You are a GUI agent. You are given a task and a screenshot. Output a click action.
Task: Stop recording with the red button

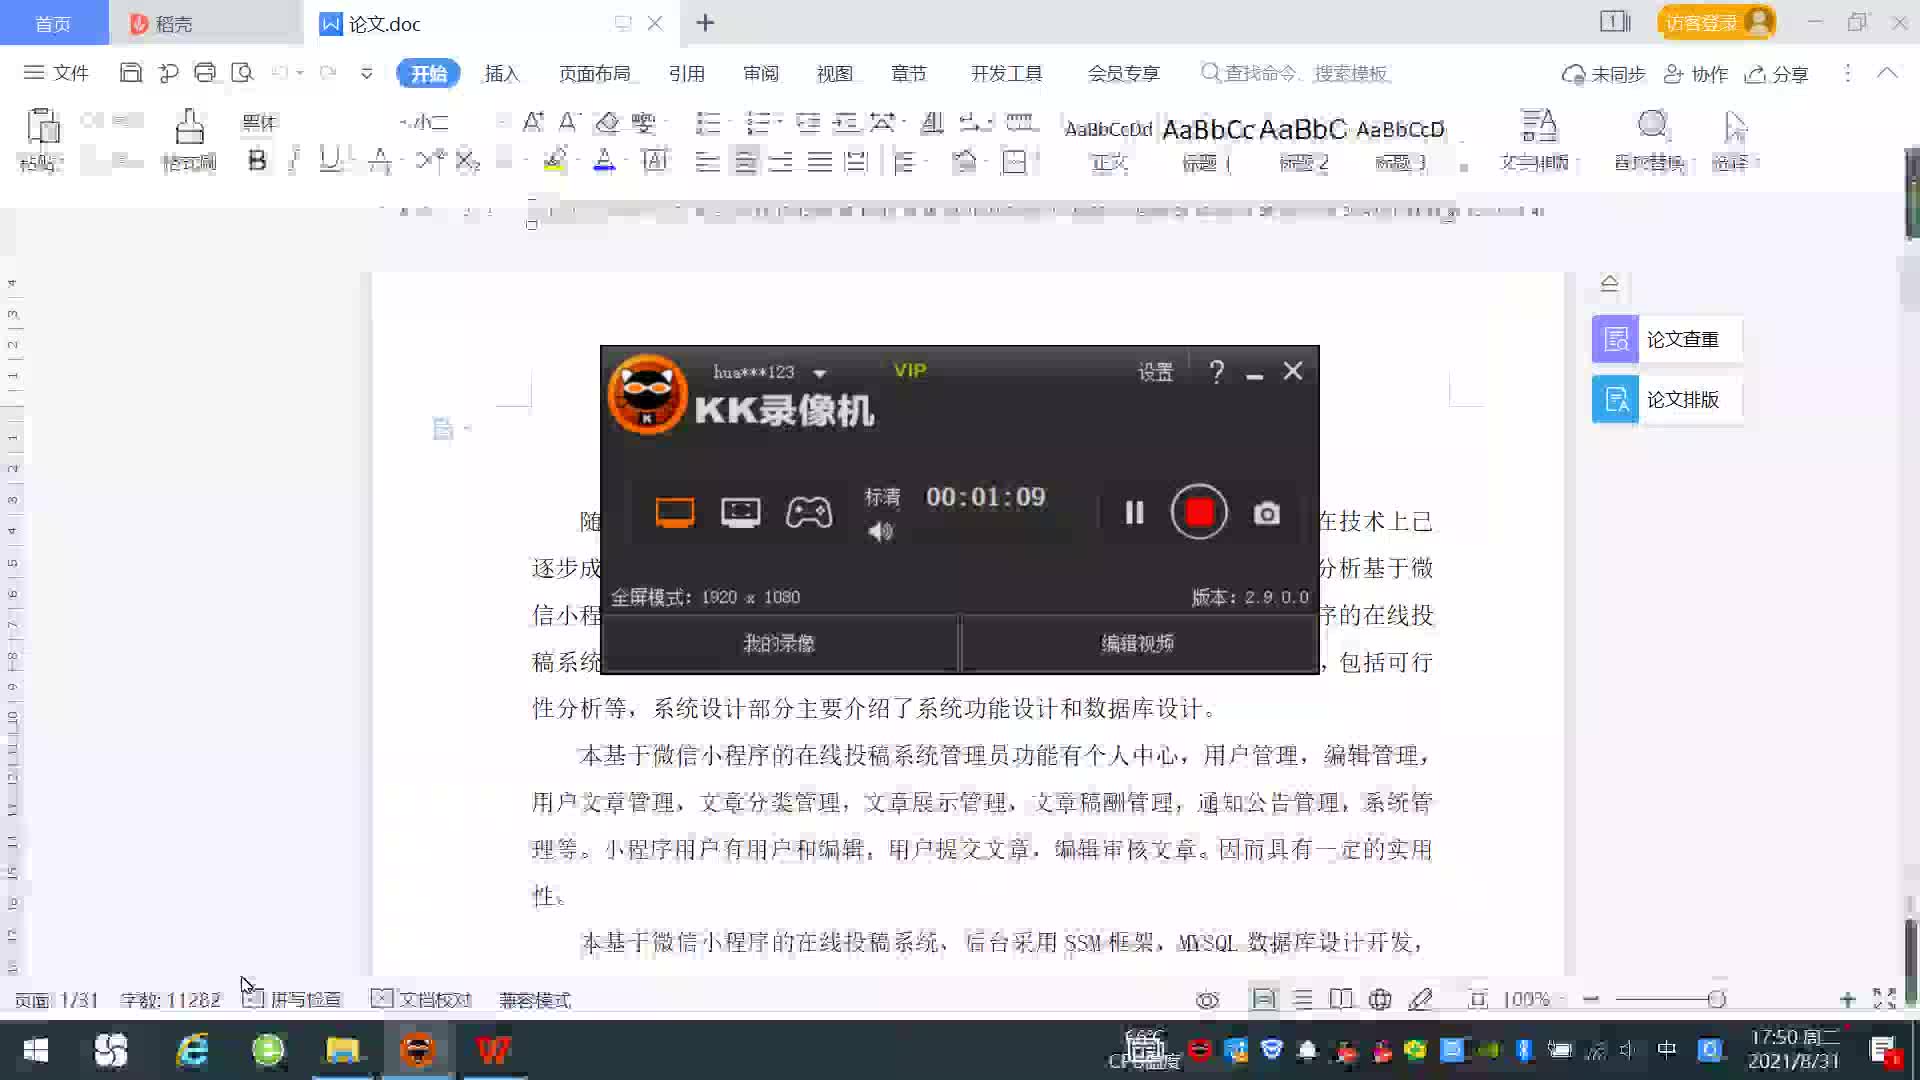click(1199, 512)
